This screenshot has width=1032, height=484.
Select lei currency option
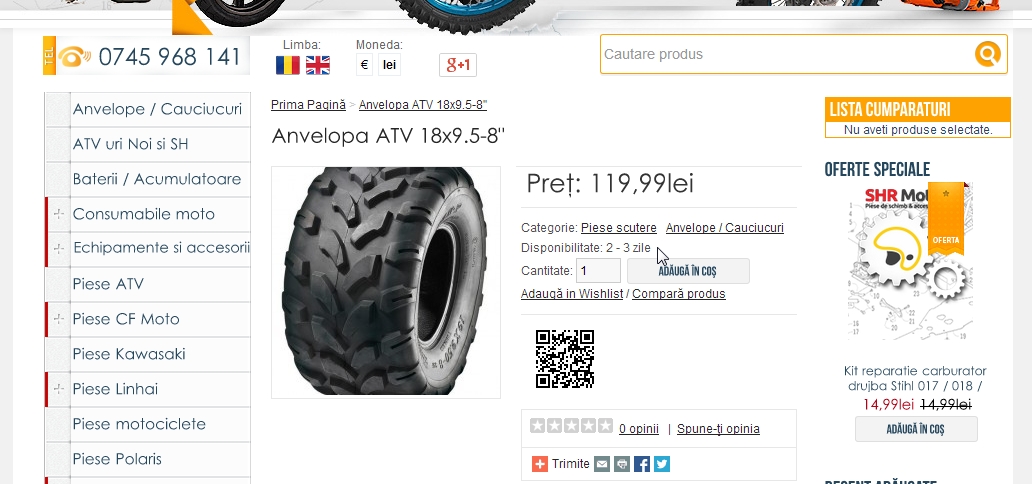389,65
